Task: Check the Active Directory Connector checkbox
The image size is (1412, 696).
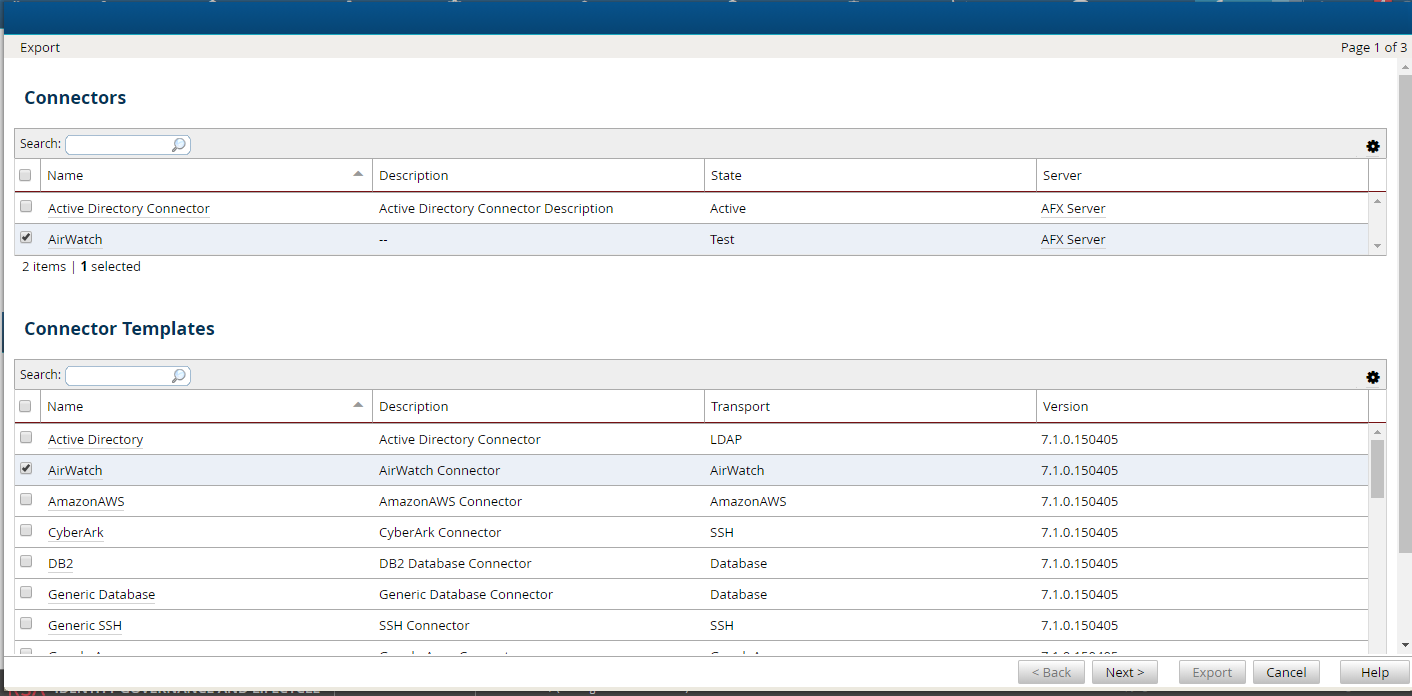Action: [26, 206]
